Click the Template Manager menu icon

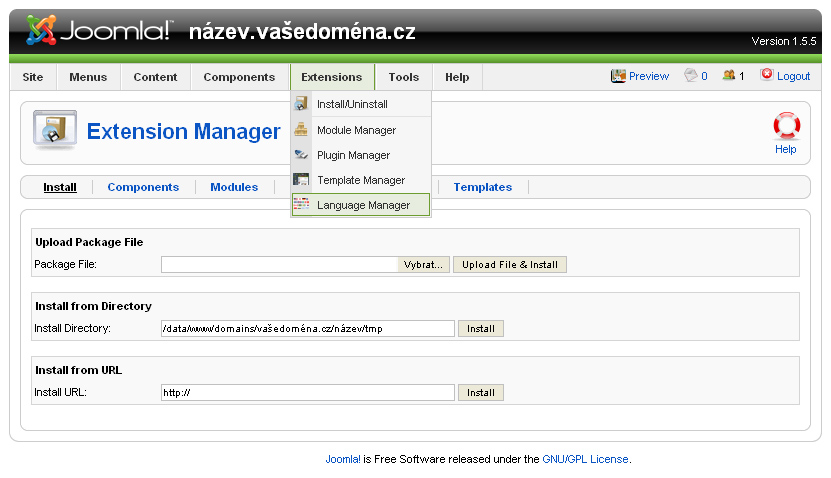tap(301, 180)
